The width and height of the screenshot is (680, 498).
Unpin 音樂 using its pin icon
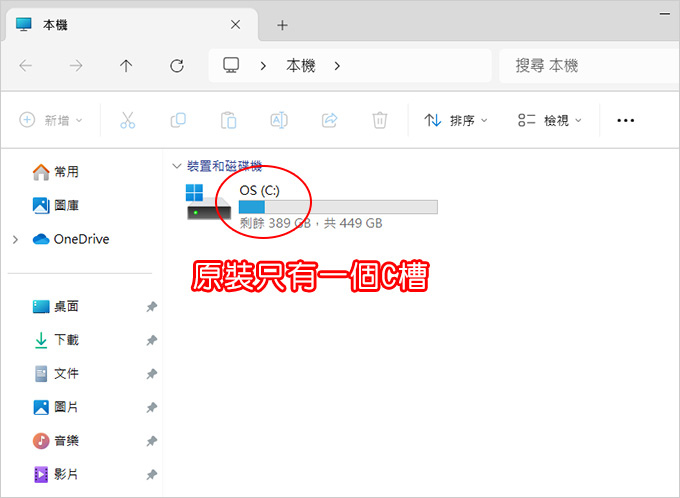151,441
